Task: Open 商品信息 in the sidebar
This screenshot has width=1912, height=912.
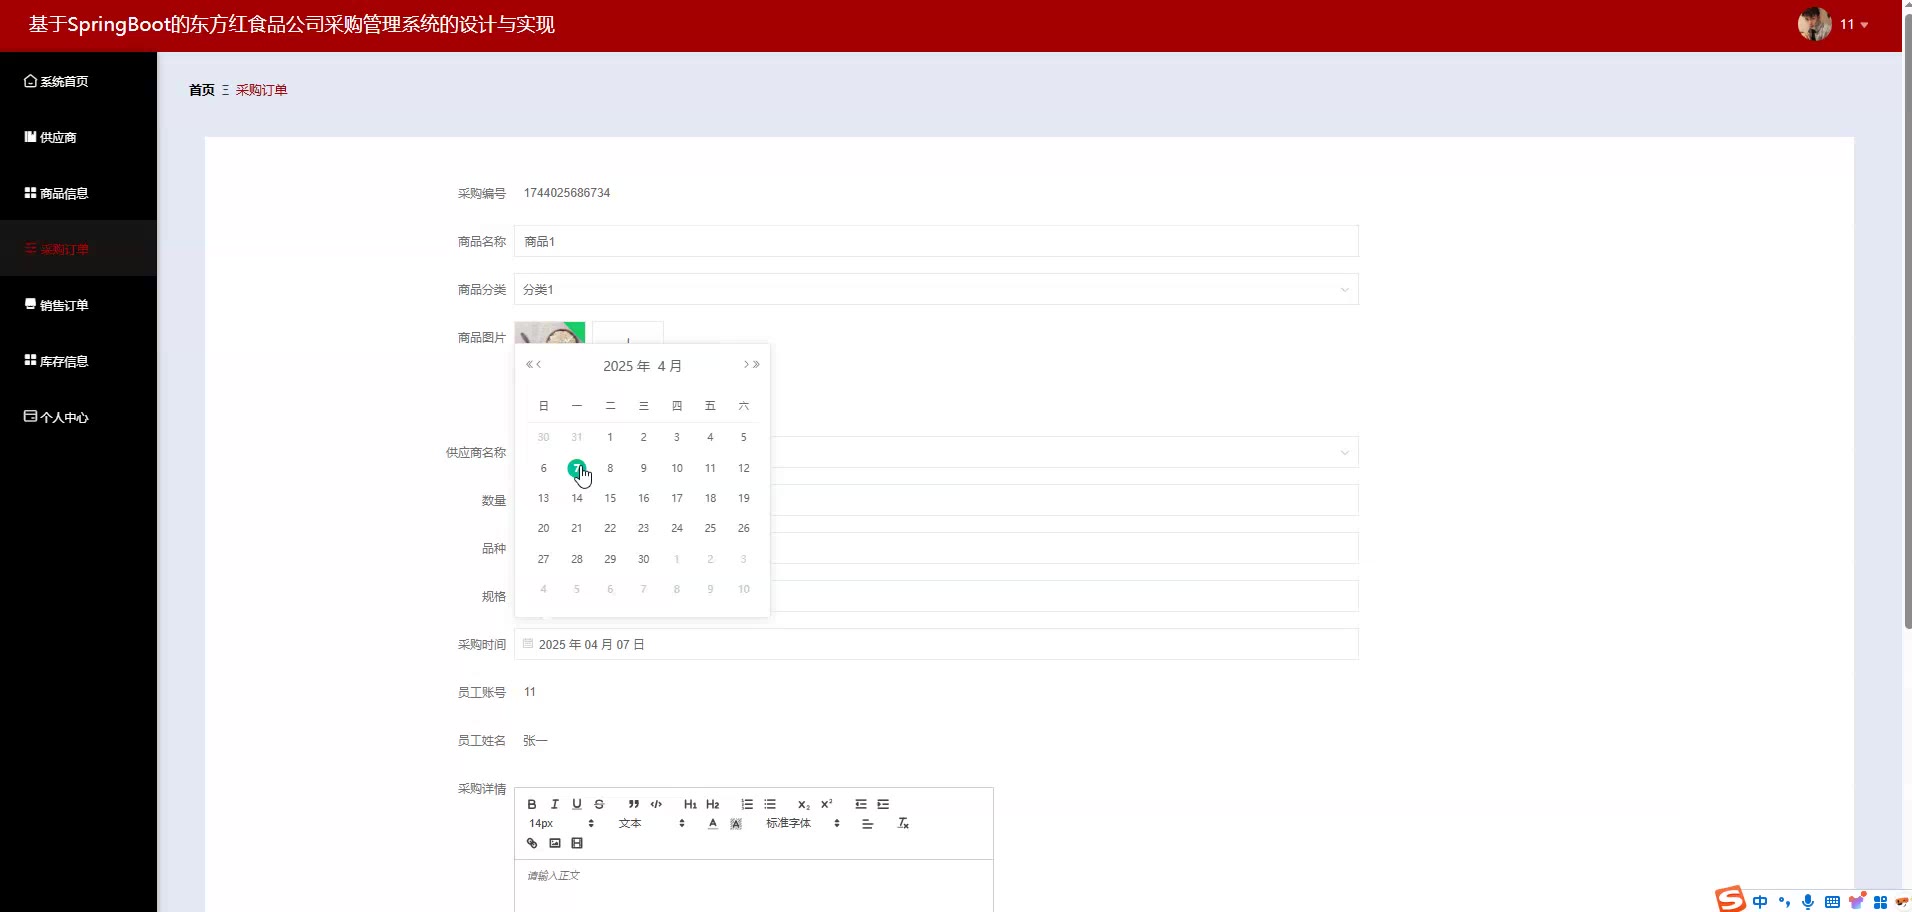Action: click(x=78, y=193)
